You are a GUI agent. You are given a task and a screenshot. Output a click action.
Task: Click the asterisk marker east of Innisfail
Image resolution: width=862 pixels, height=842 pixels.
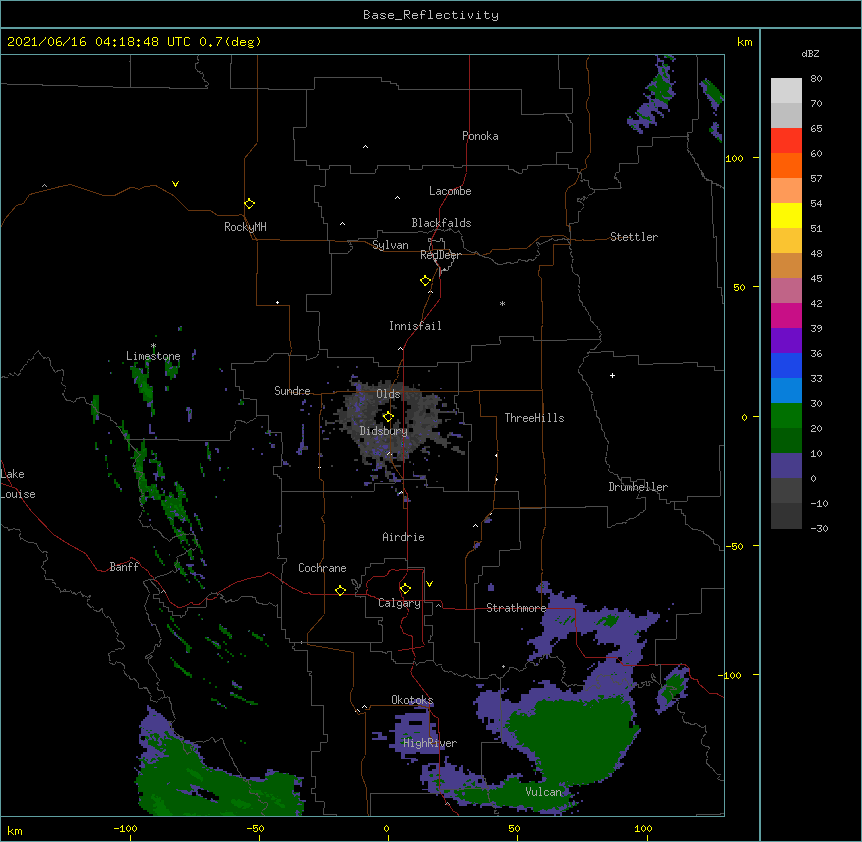point(502,304)
